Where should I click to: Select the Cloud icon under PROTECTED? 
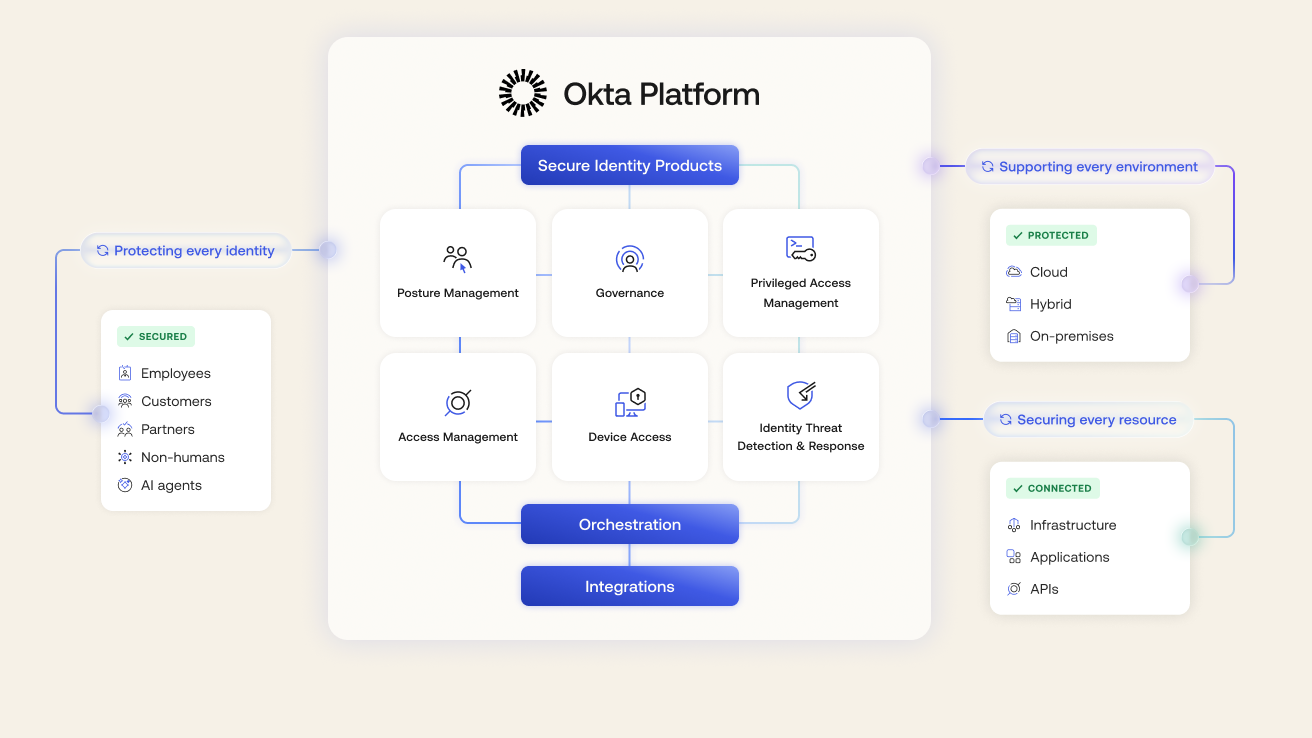click(x=1013, y=271)
